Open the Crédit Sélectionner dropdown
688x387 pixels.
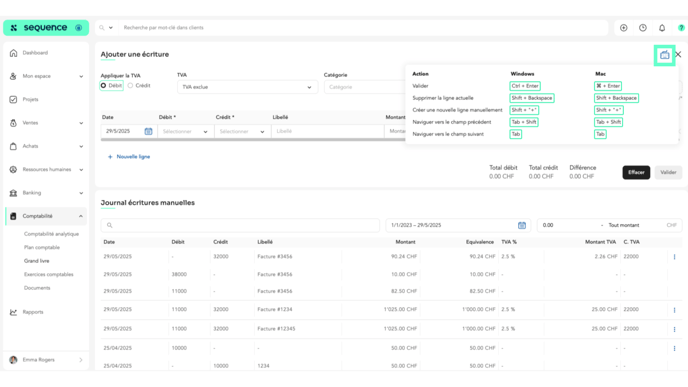(243, 131)
